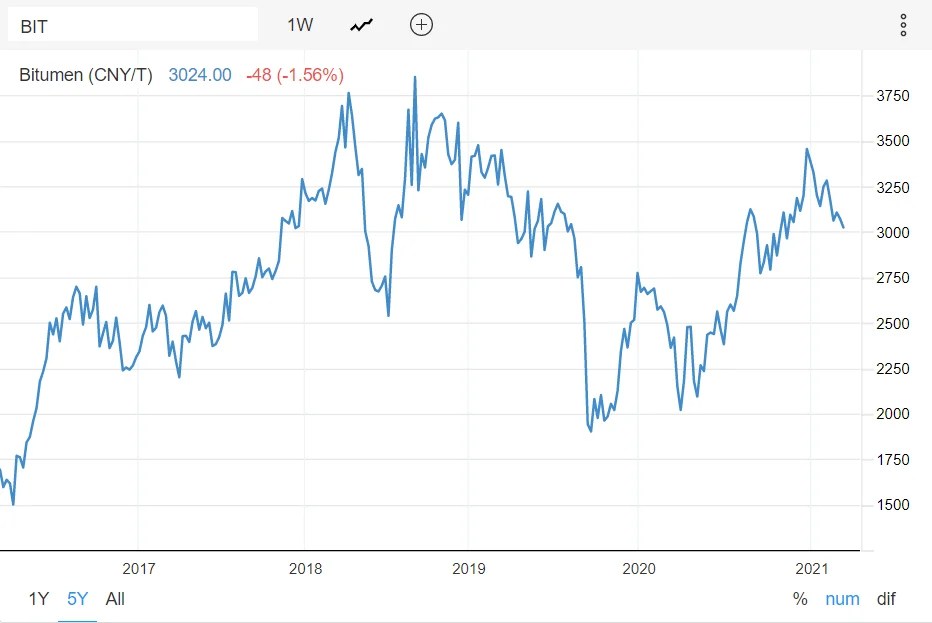Toggle percentage display mode
This screenshot has width=932, height=623.
[799, 598]
